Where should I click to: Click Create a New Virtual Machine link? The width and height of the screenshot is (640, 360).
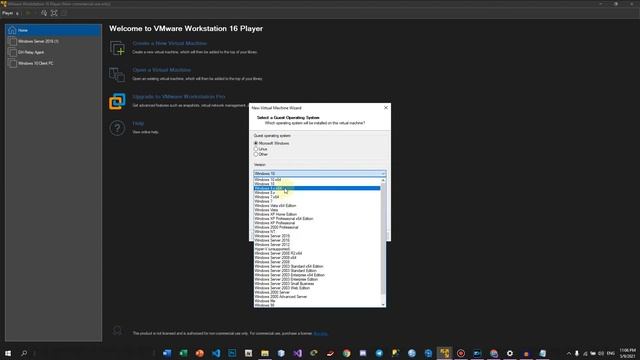[169, 43]
